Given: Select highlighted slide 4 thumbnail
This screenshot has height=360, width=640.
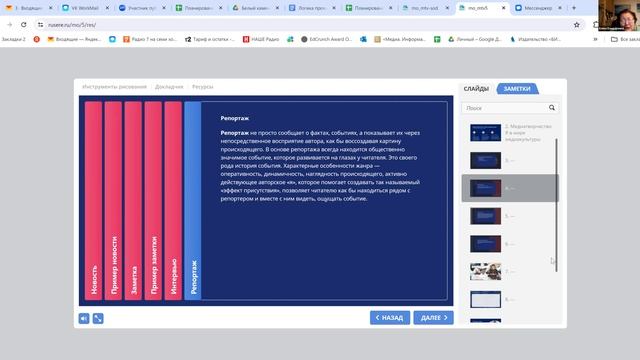Looking at the screenshot, I should [x=485, y=188].
